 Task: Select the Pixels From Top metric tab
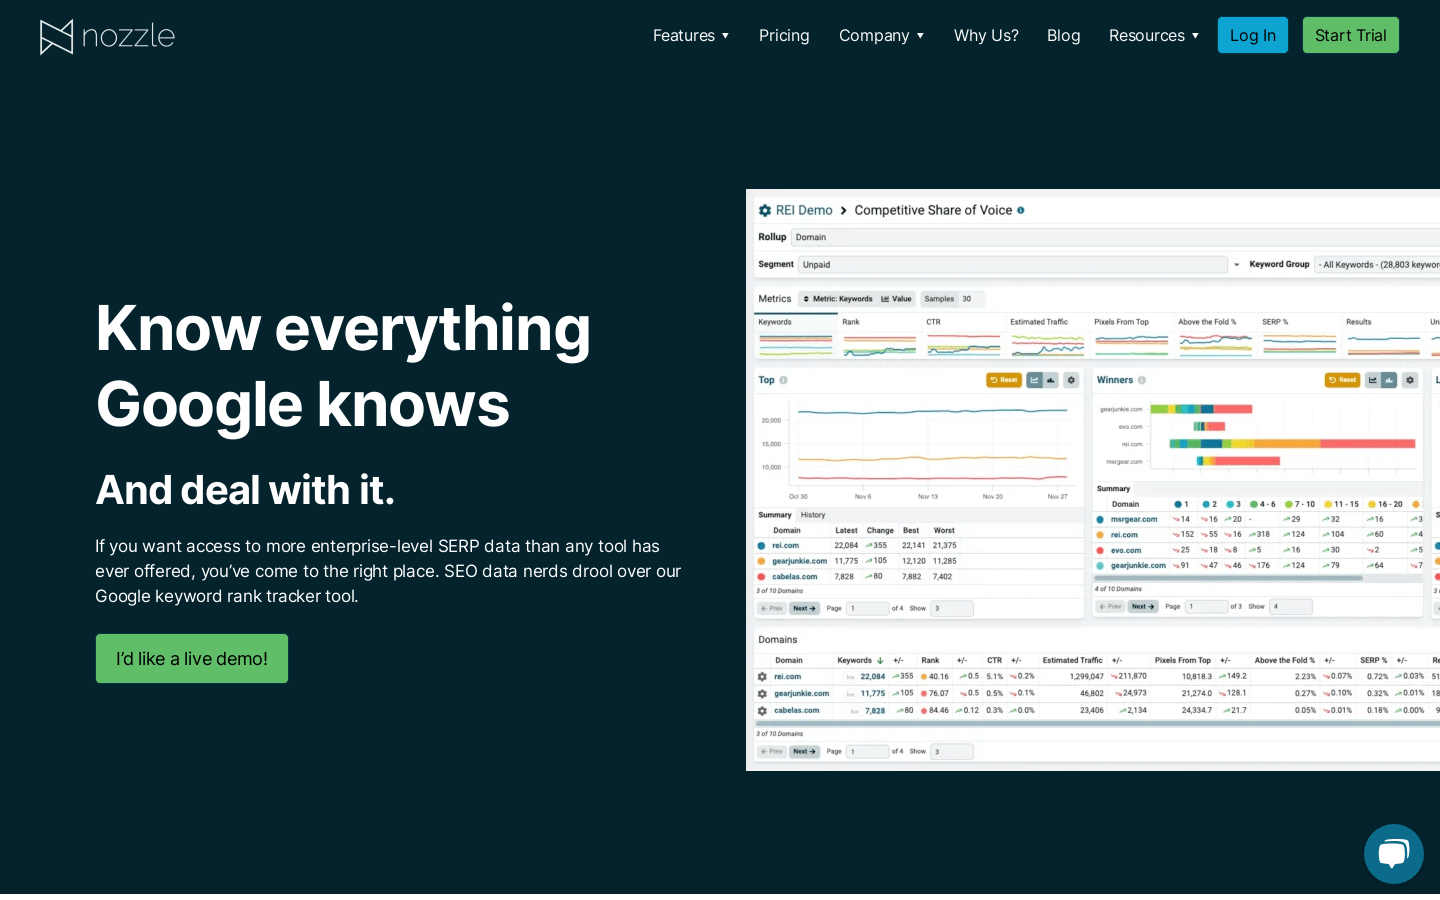(1132, 337)
